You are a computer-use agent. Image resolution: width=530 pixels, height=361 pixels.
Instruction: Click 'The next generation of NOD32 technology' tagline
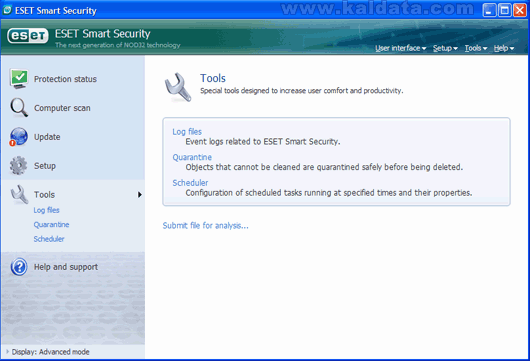[x=118, y=45]
